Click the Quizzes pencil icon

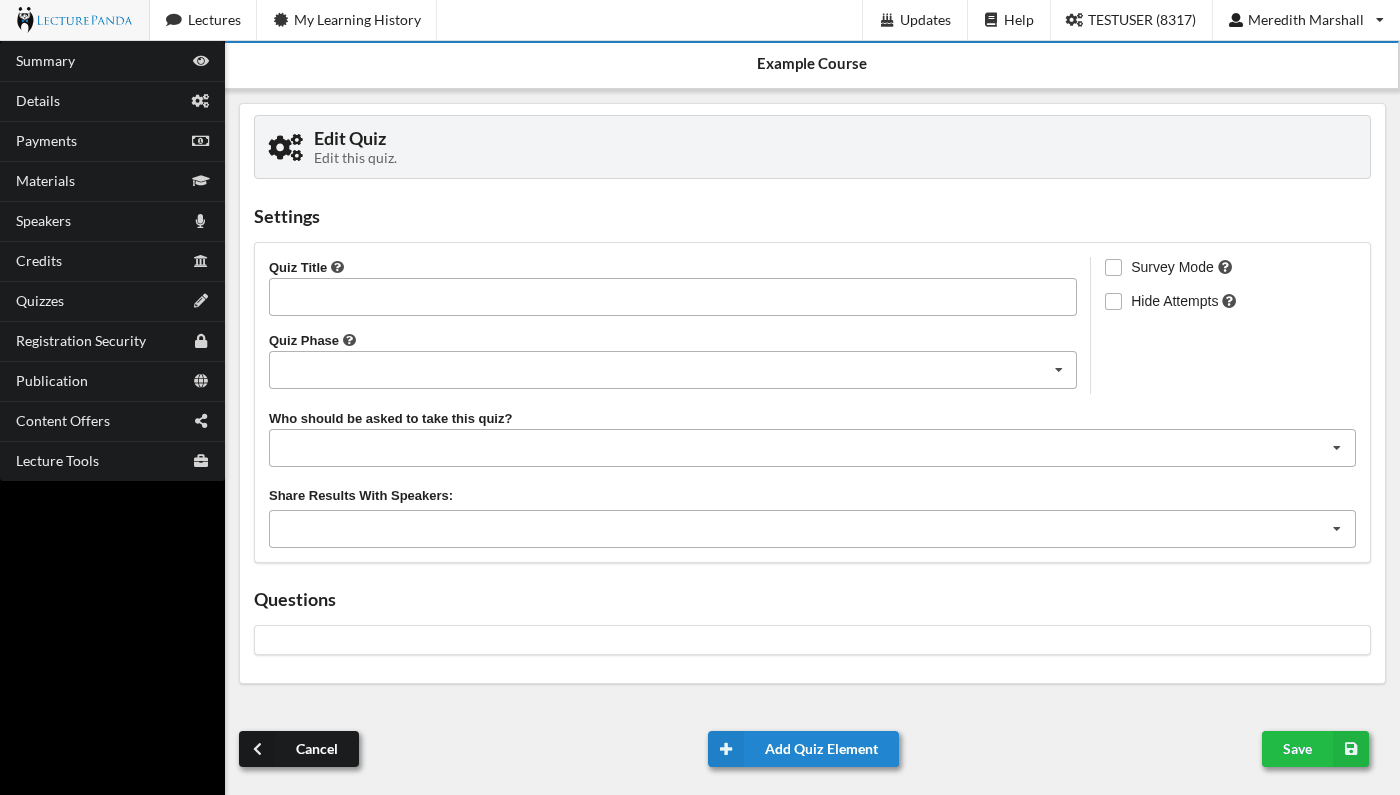(201, 301)
